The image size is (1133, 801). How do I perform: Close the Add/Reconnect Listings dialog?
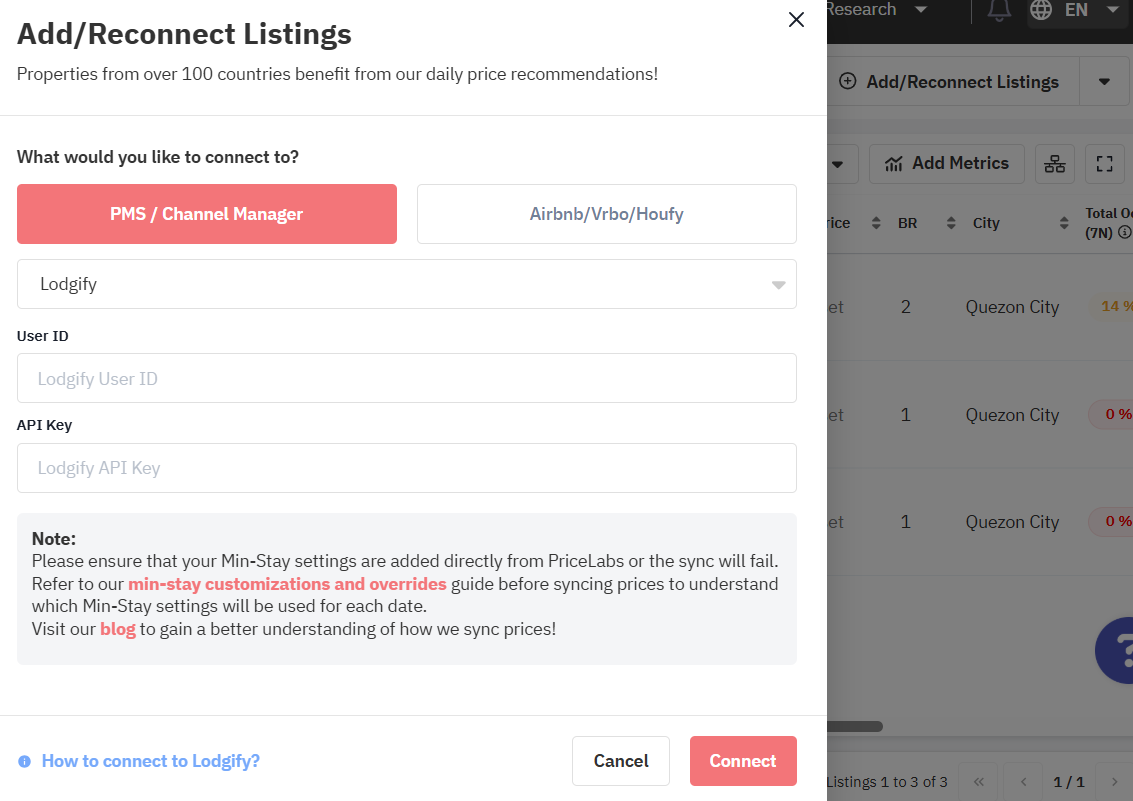[796, 20]
